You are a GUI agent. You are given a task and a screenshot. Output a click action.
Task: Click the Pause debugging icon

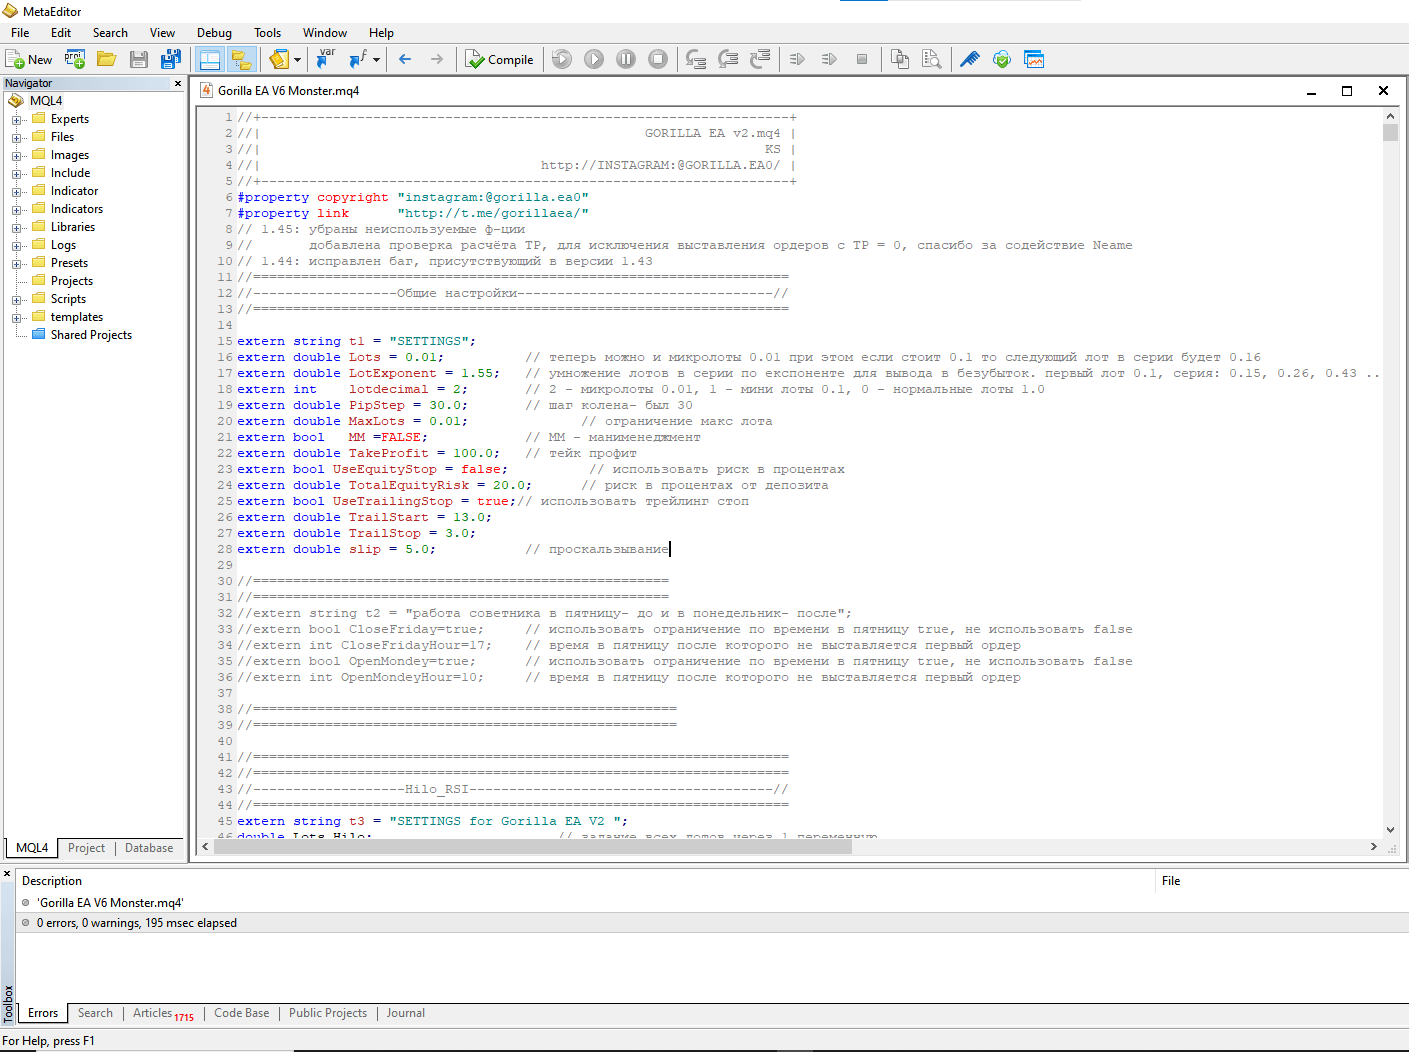pos(626,59)
